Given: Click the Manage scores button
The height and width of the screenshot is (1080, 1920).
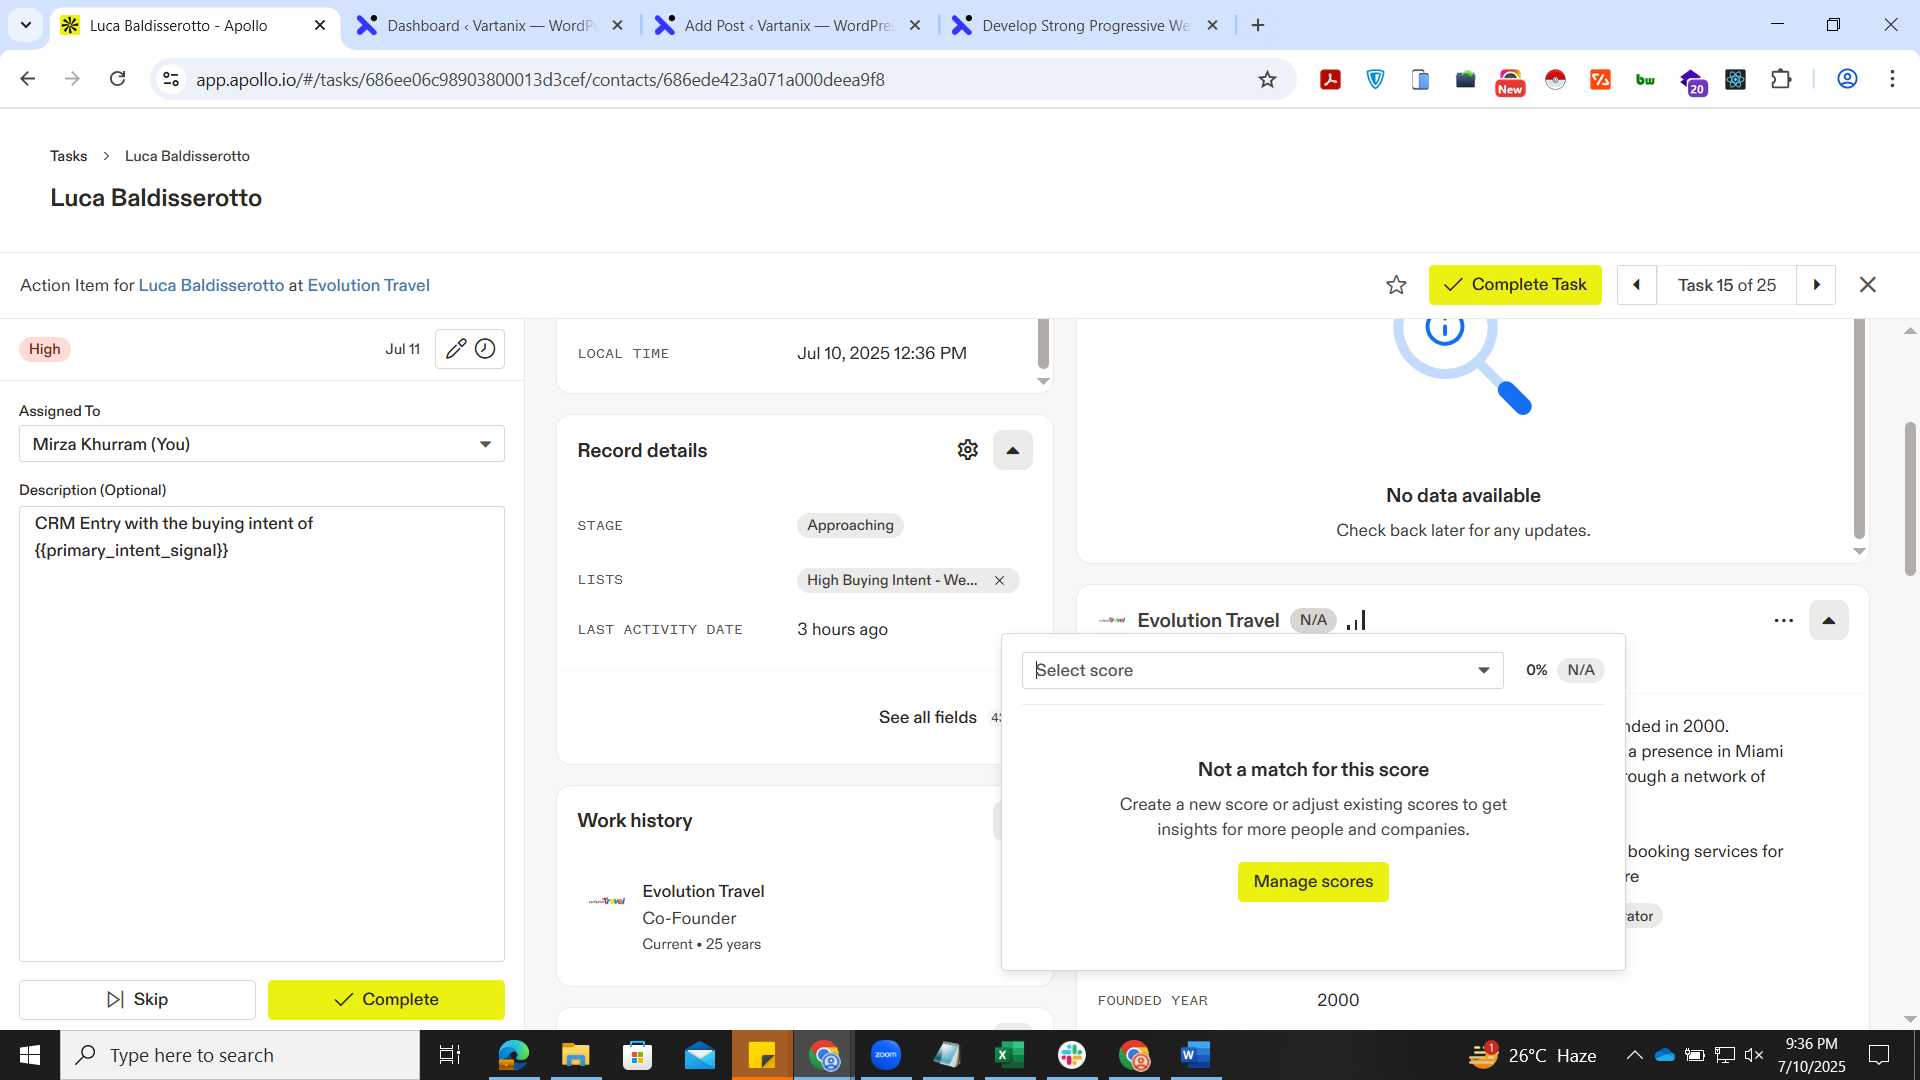Looking at the screenshot, I should pyautogui.click(x=1313, y=882).
